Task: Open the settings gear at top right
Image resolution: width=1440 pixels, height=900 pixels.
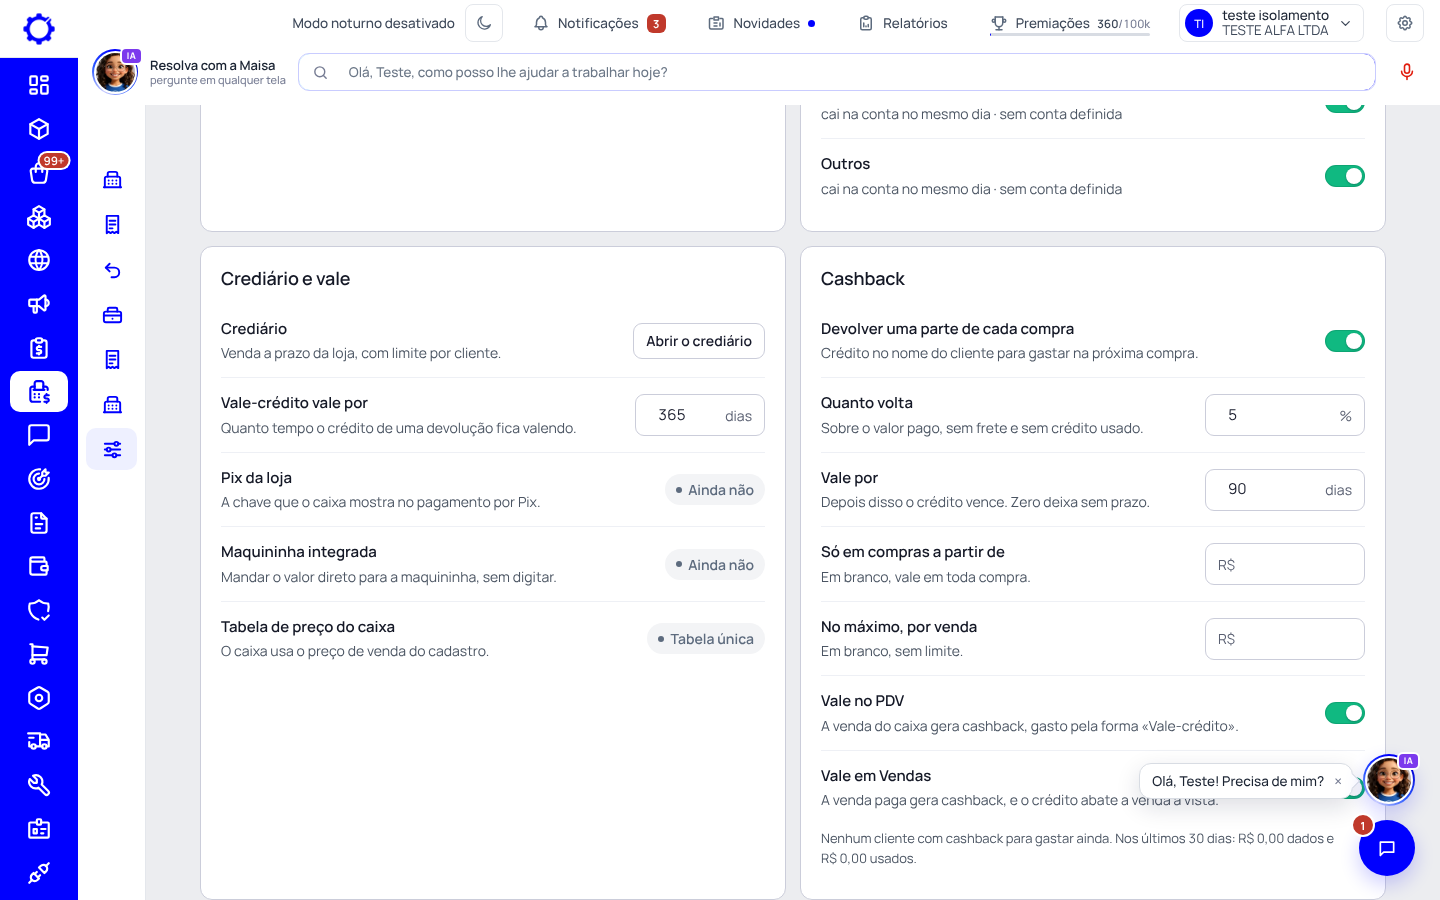Action: tap(1405, 23)
